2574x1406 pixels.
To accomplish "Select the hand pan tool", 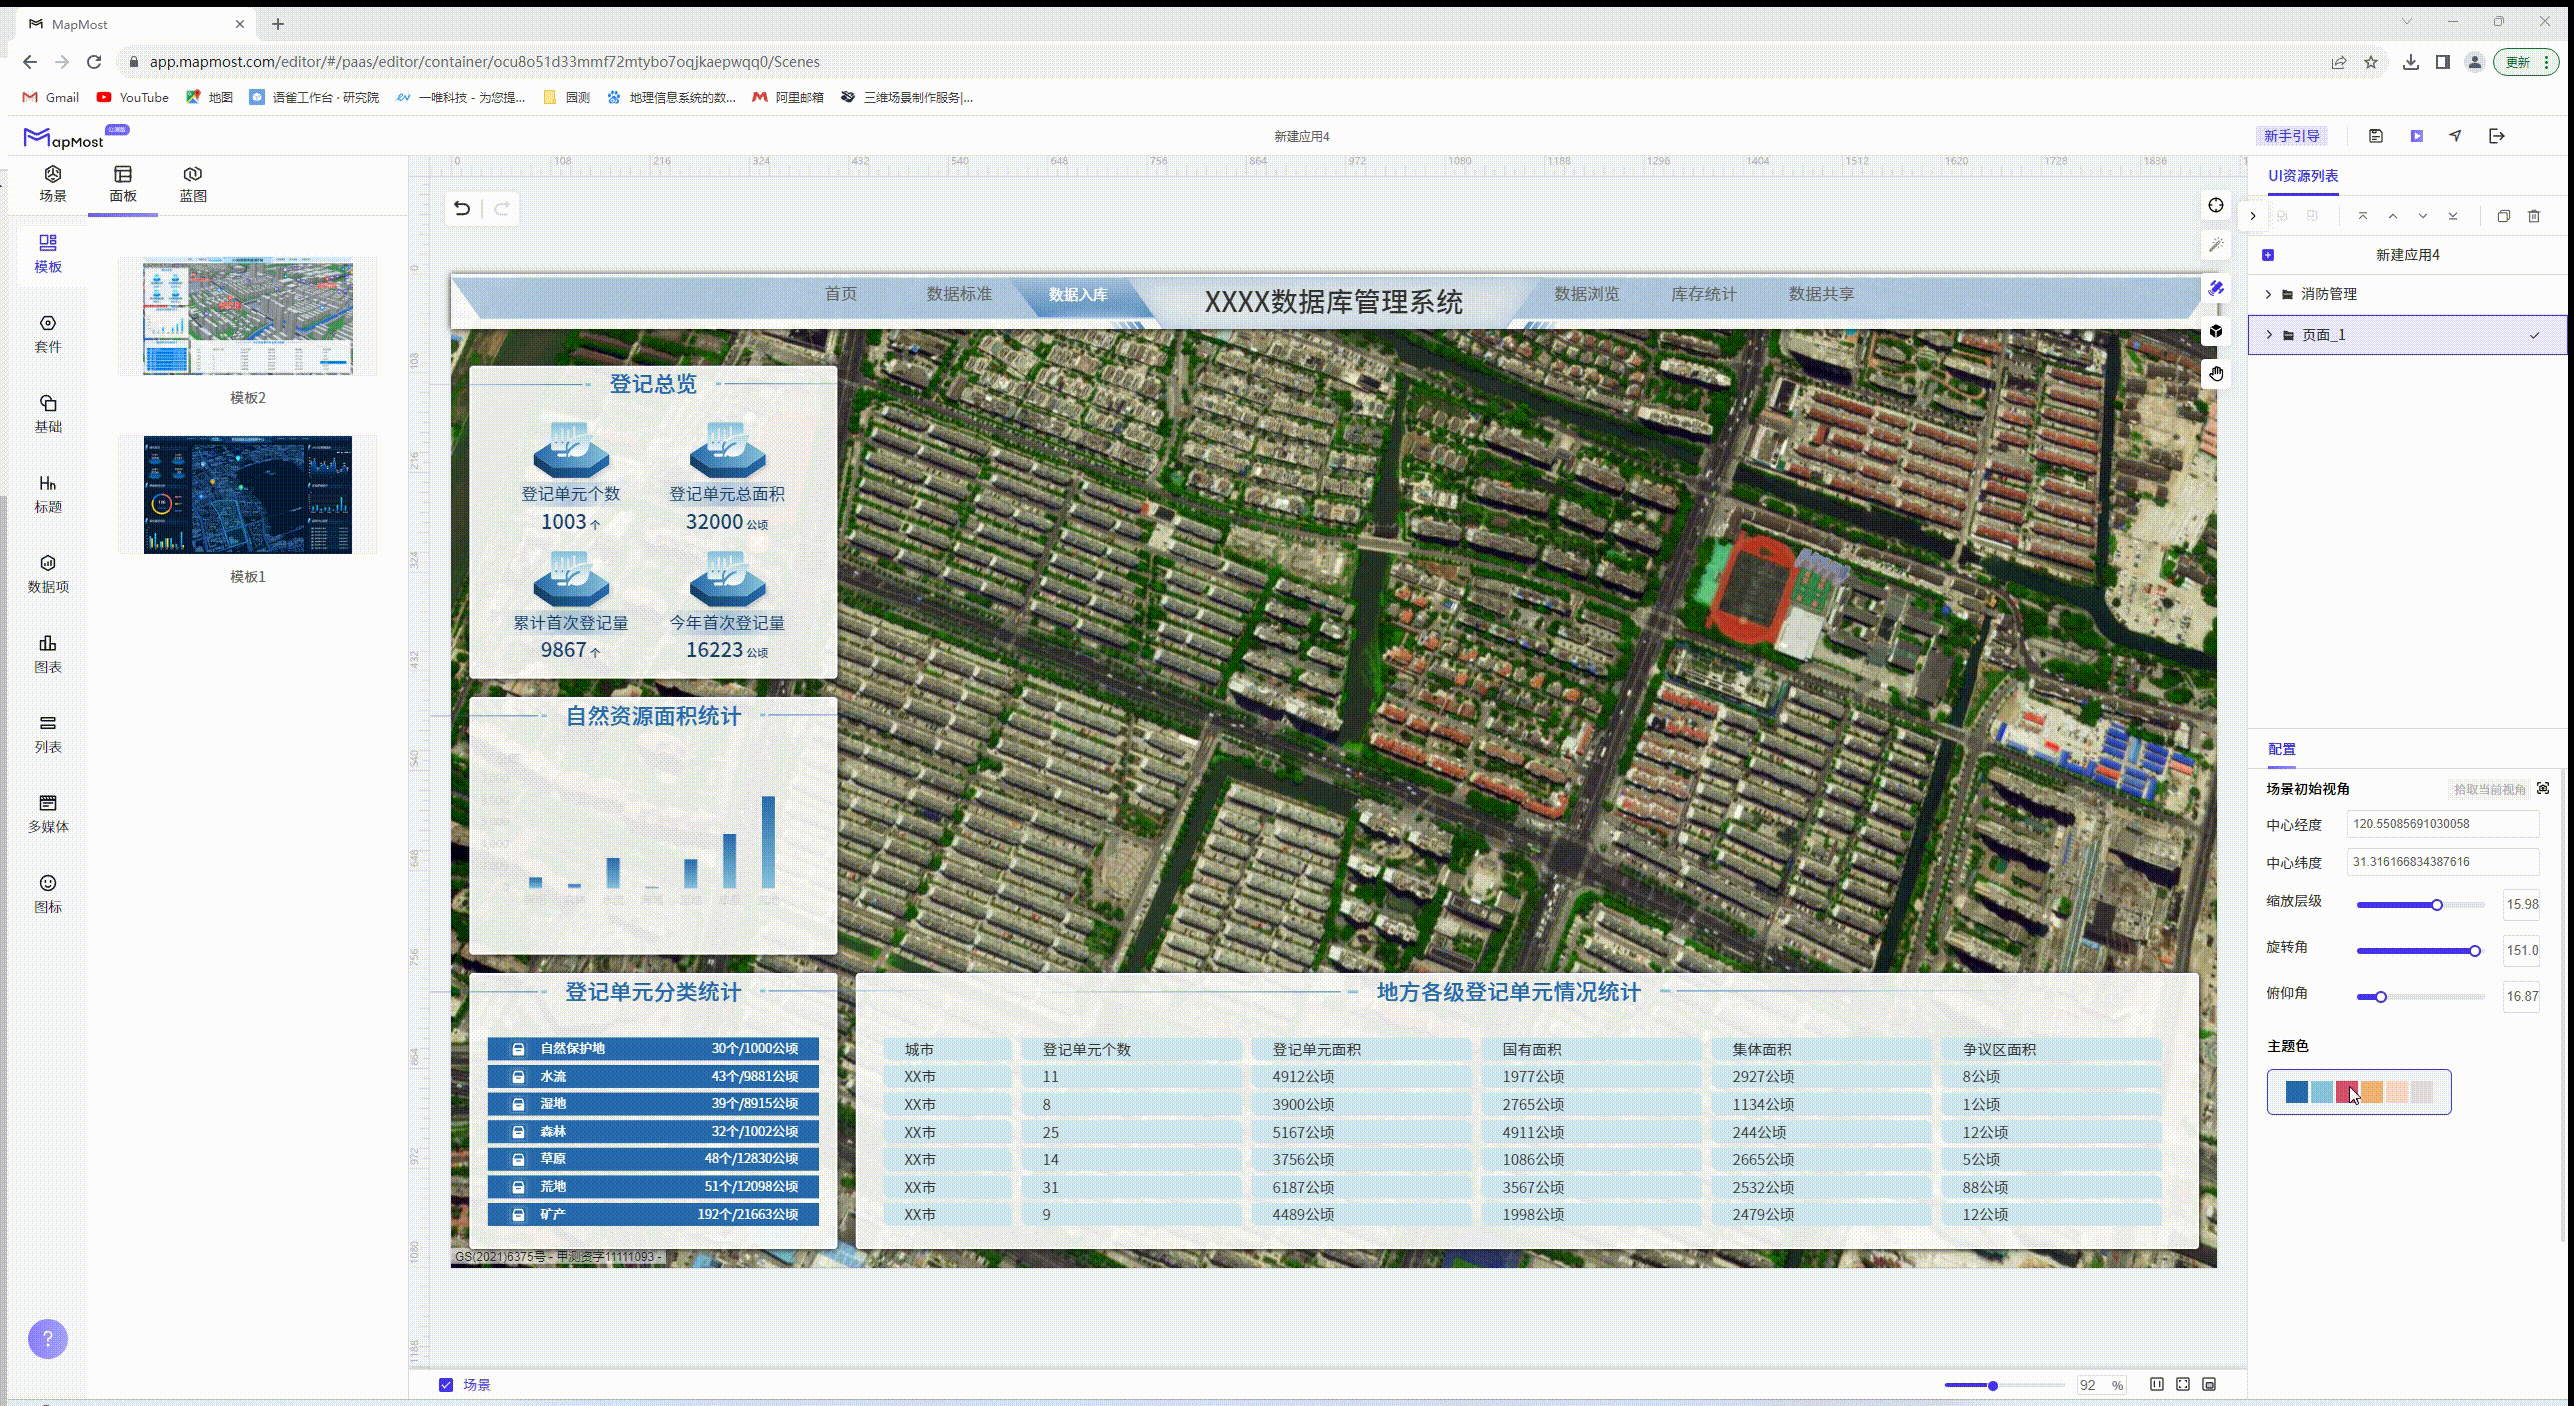I will (x=2216, y=373).
